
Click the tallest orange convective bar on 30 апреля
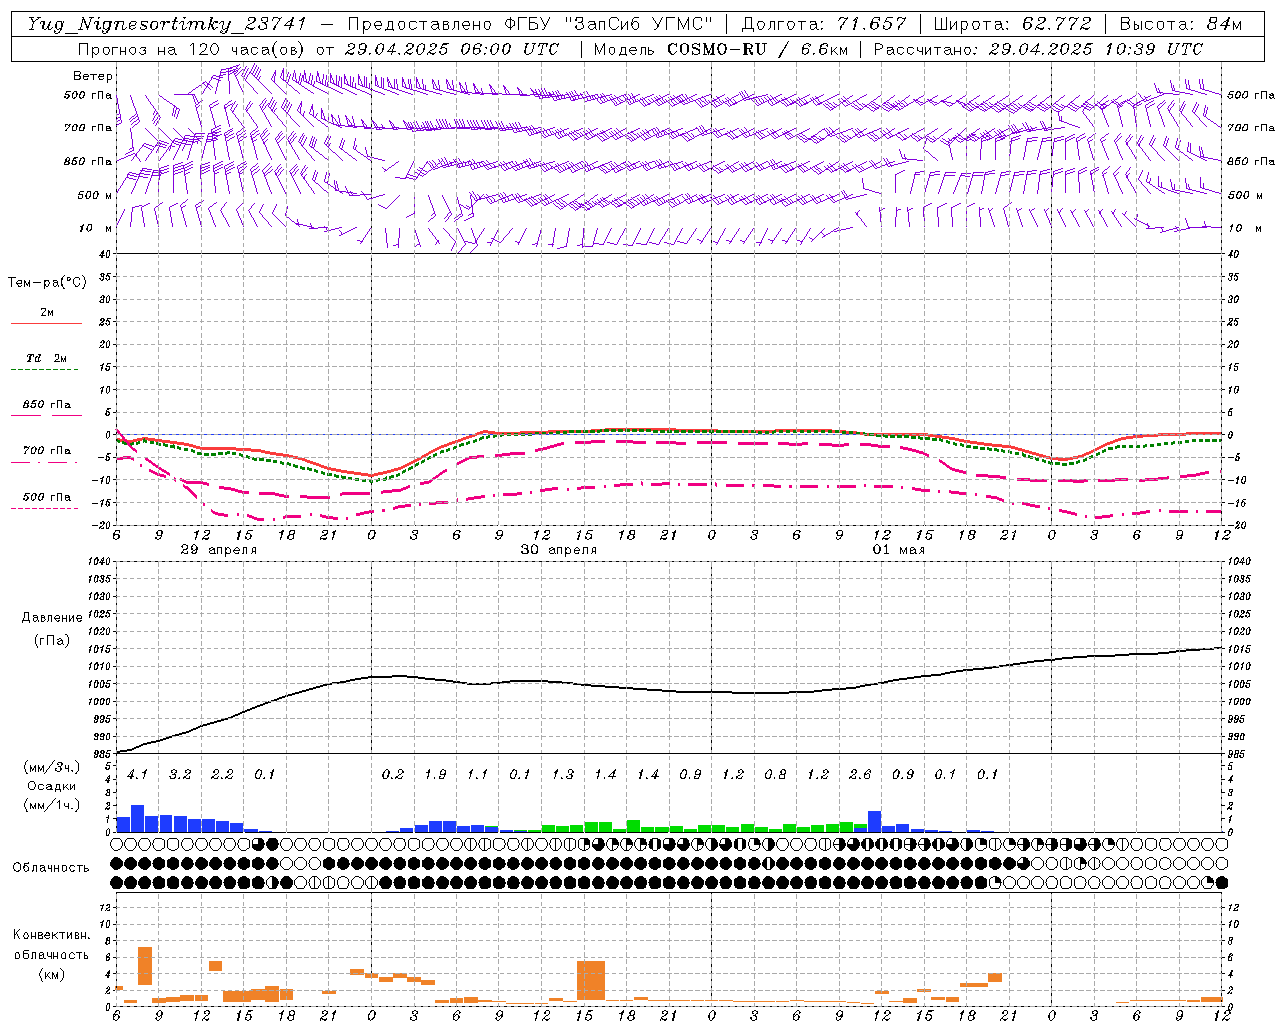pyautogui.click(x=591, y=980)
